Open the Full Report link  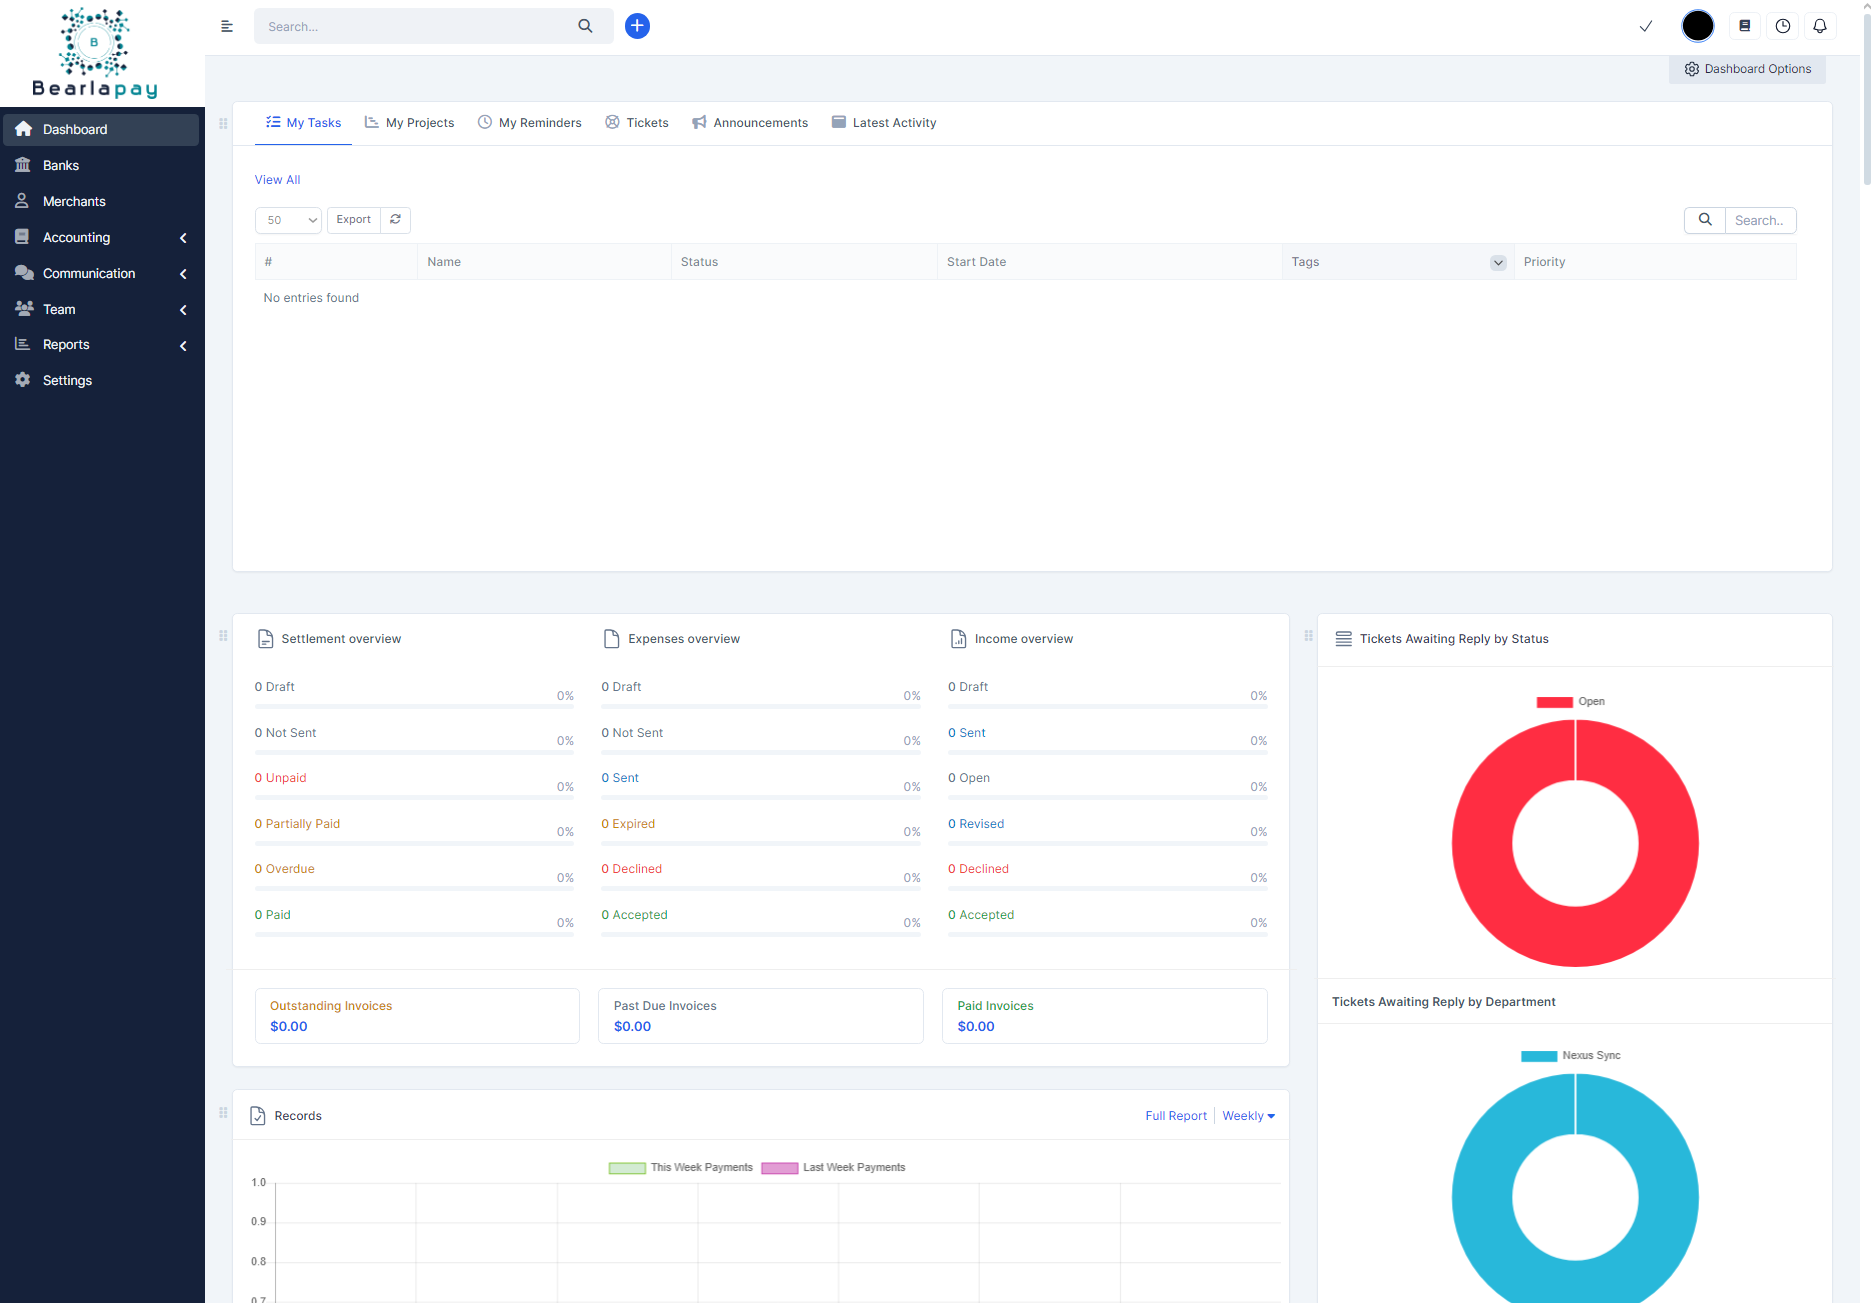point(1175,1116)
